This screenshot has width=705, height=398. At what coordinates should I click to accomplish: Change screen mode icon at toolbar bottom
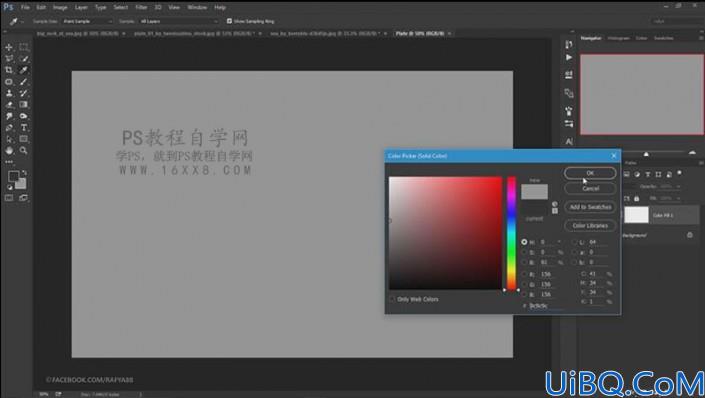click(23, 198)
